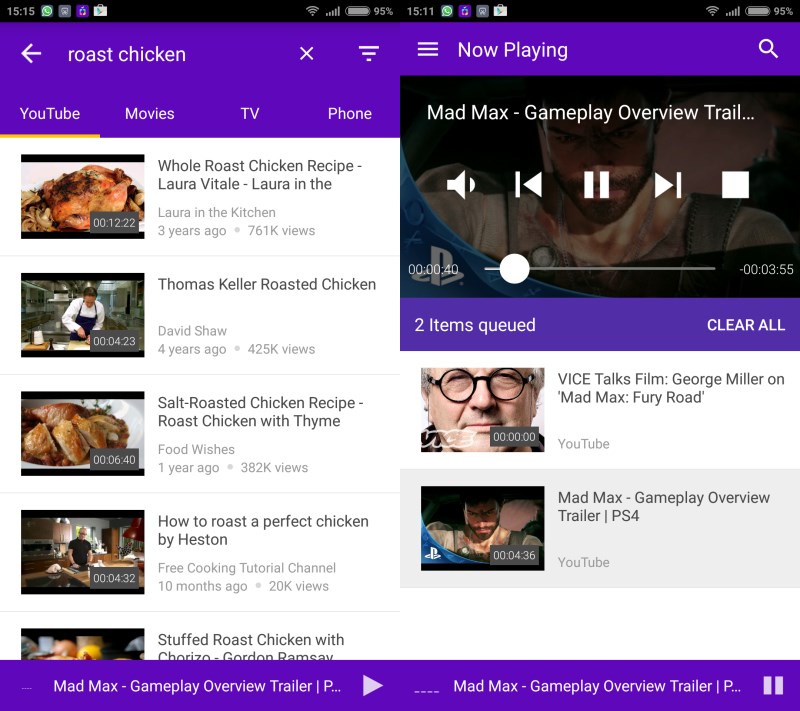Screen dimensions: 800x711
Task: Mute audio with the volume icon
Action: [462, 184]
